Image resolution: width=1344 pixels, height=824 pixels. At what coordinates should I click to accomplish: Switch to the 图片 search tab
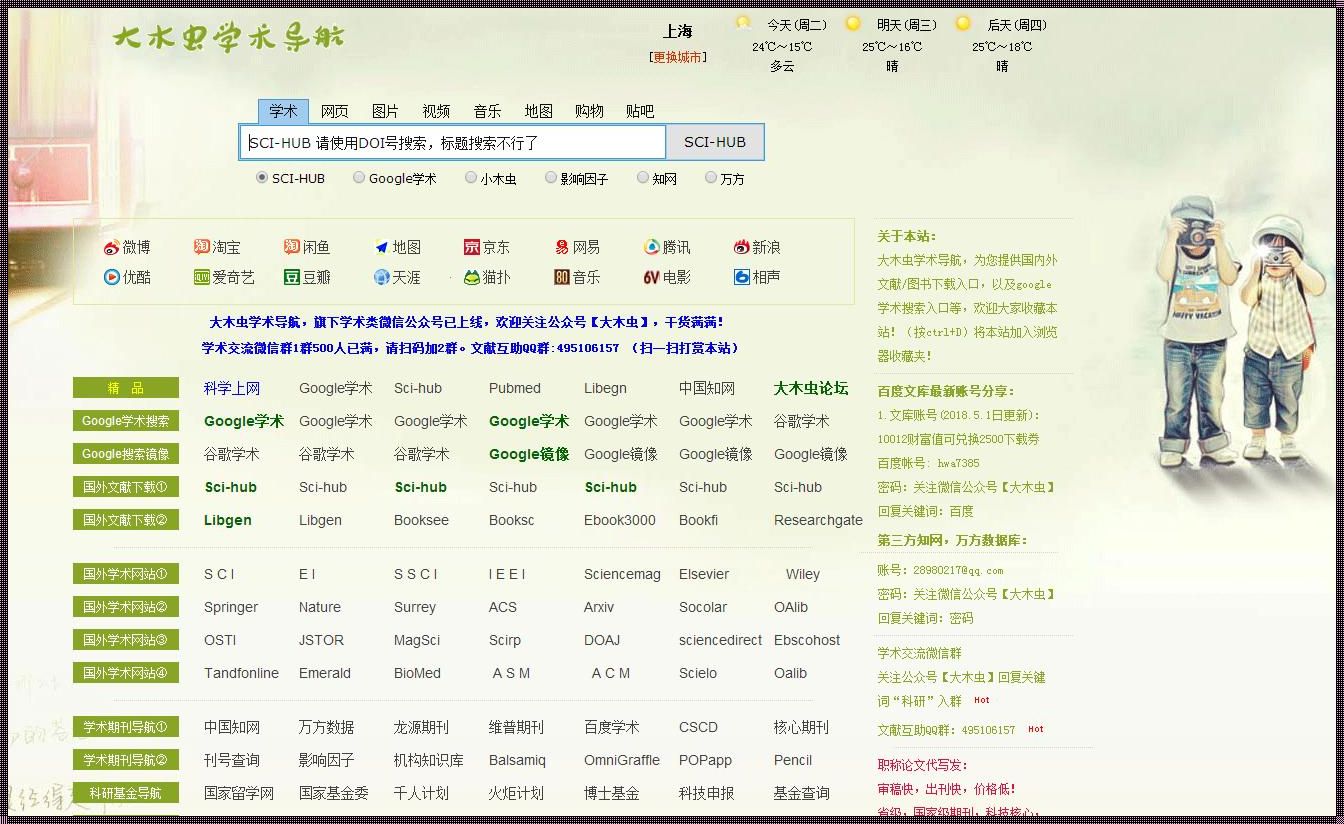coord(385,111)
